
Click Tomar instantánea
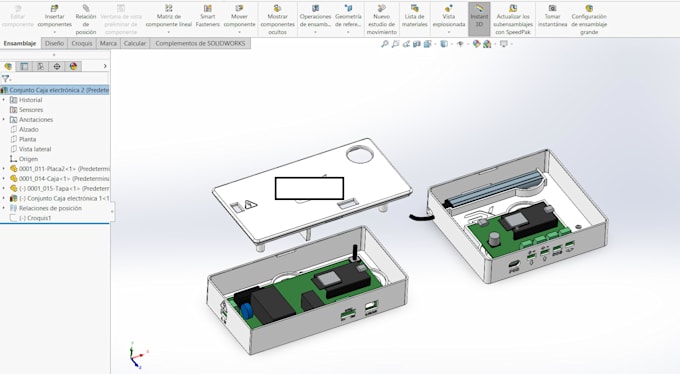pyautogui.click(x=552, y=16)
